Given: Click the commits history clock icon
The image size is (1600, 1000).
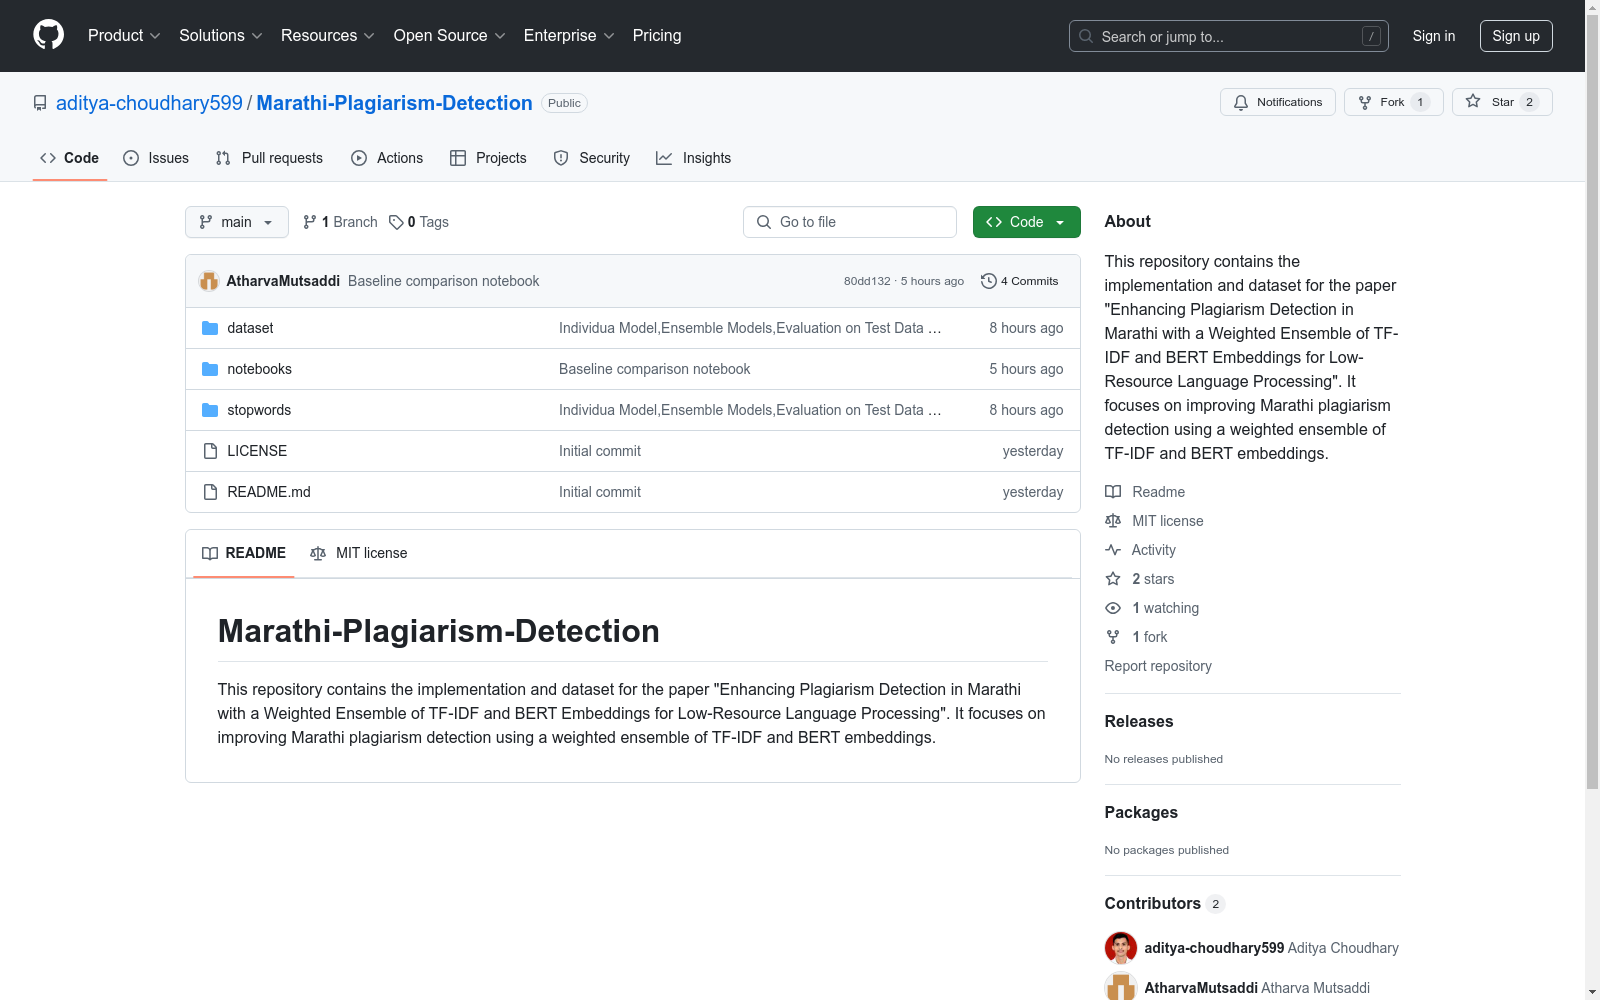Looking at the screenshot, I should click(989, 281).
